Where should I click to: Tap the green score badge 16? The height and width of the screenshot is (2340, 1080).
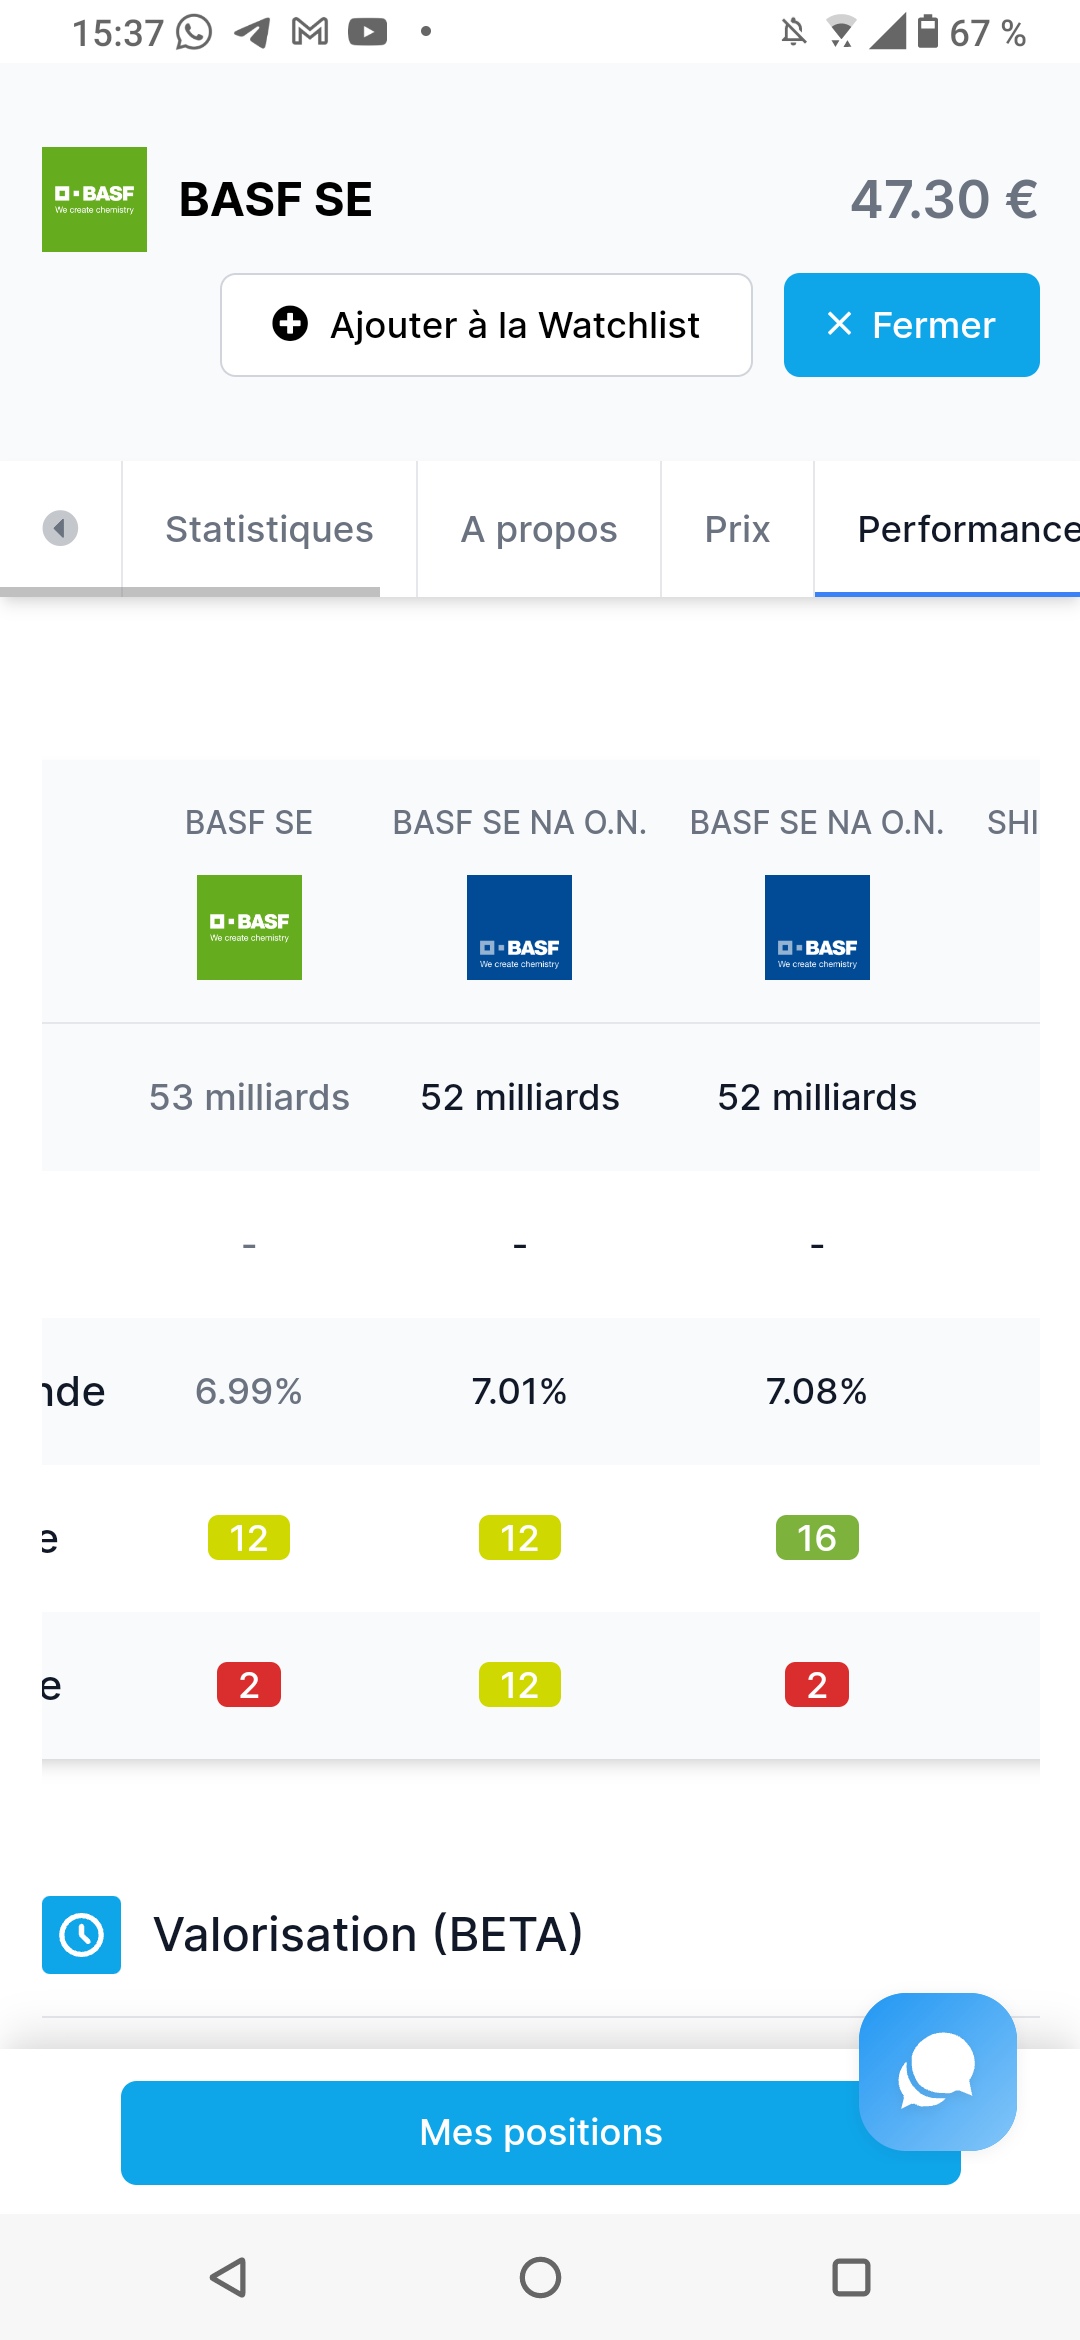[817, 1538]
